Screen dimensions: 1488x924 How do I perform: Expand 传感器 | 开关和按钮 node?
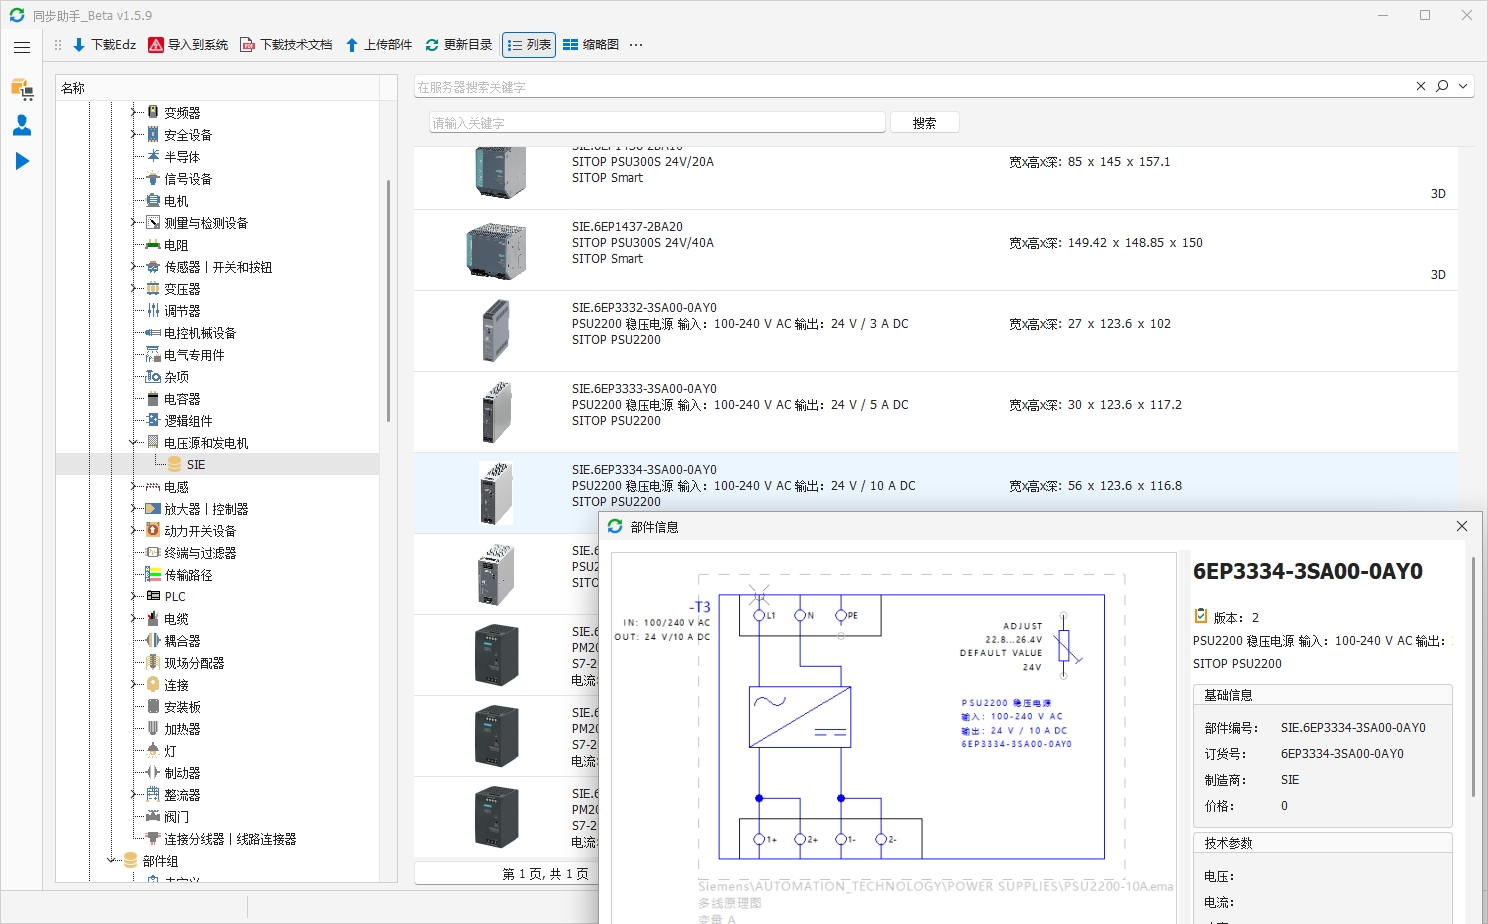click(133, 267)
